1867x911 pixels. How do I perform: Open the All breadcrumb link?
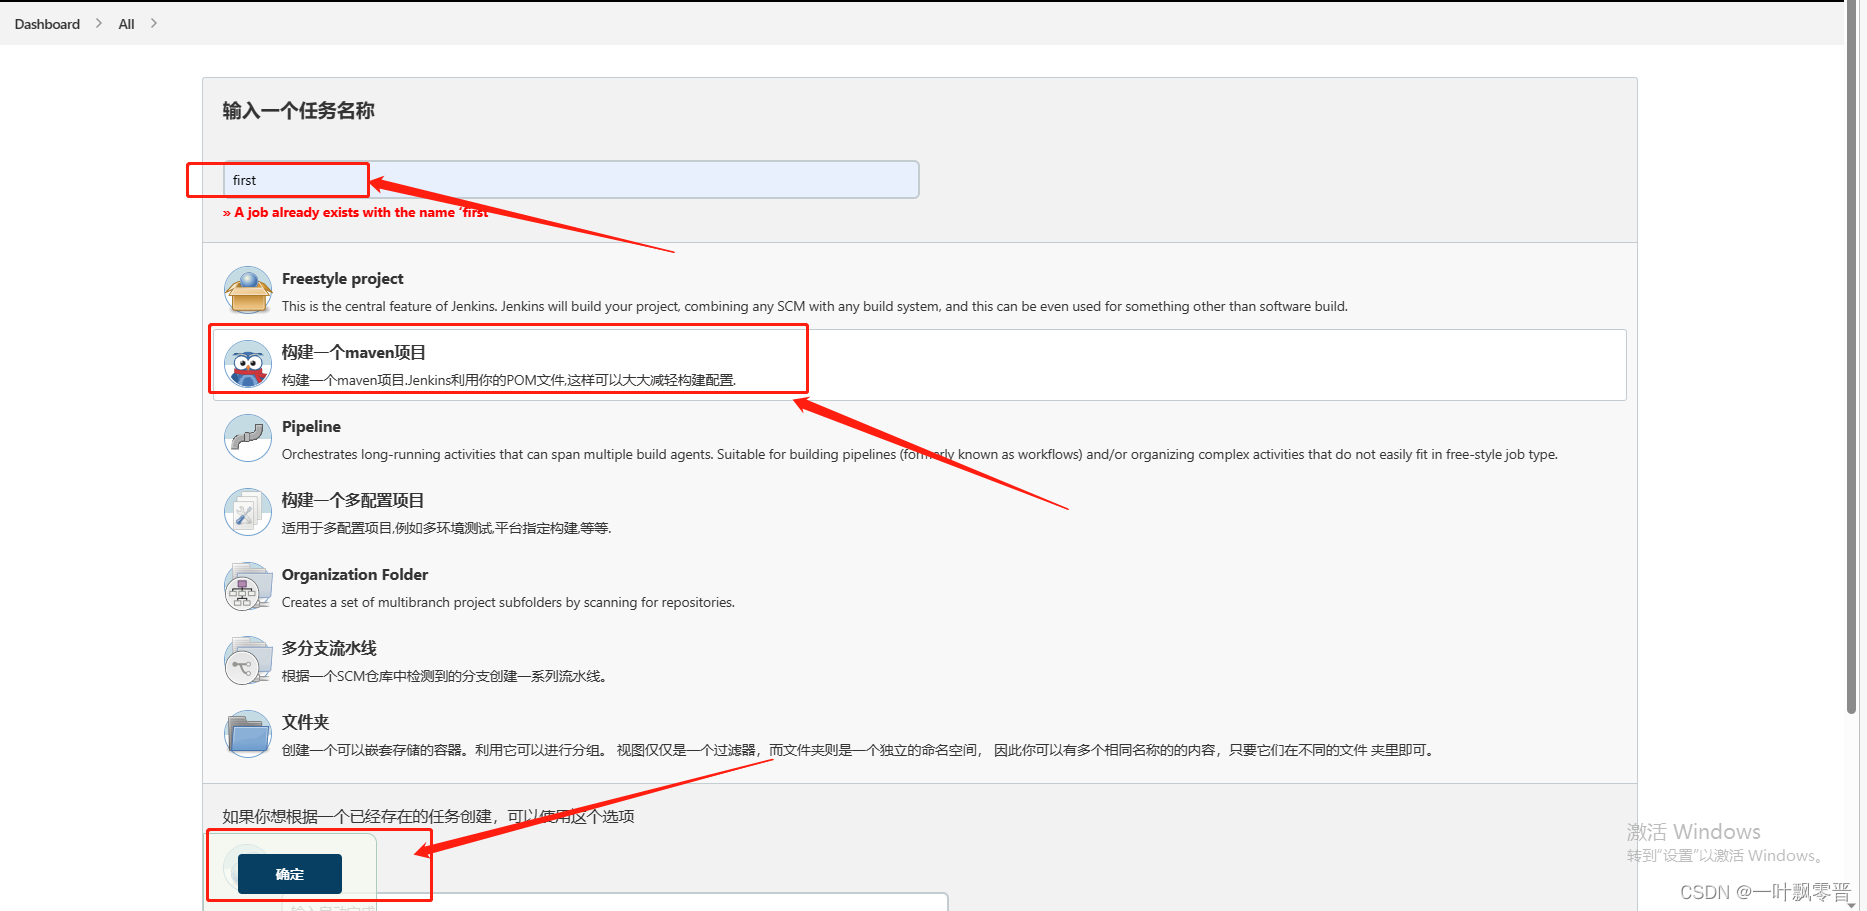coord(126,24)
